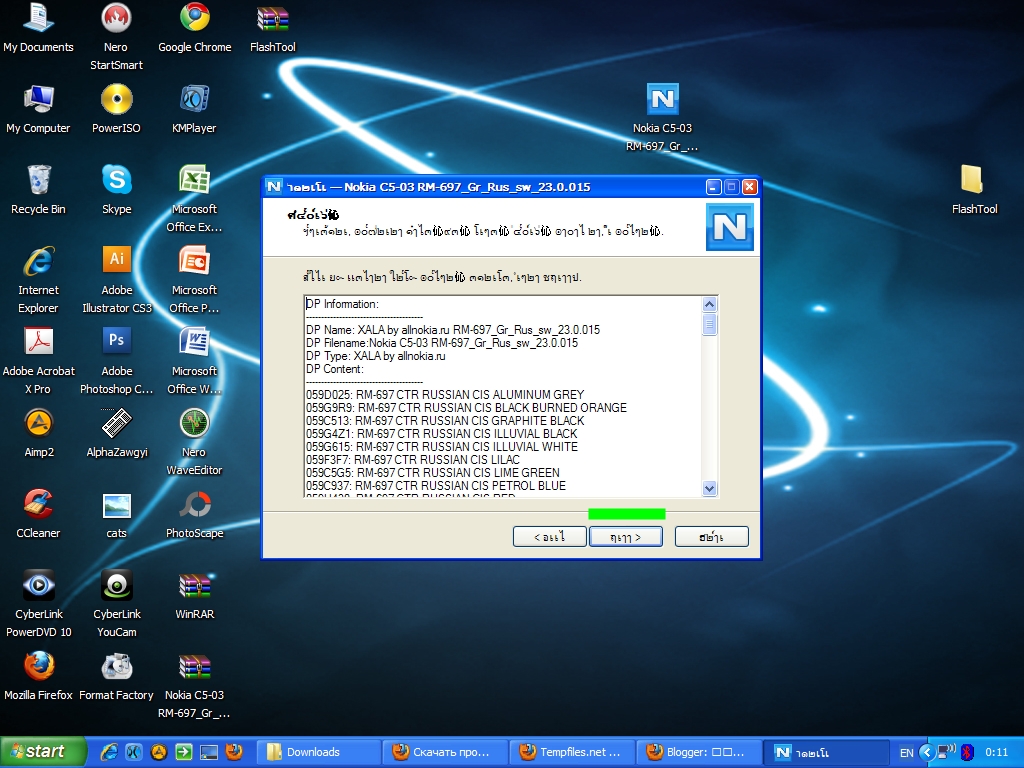
Task: Open WinRAR desktop shortcut
Action: click(194, 595)
